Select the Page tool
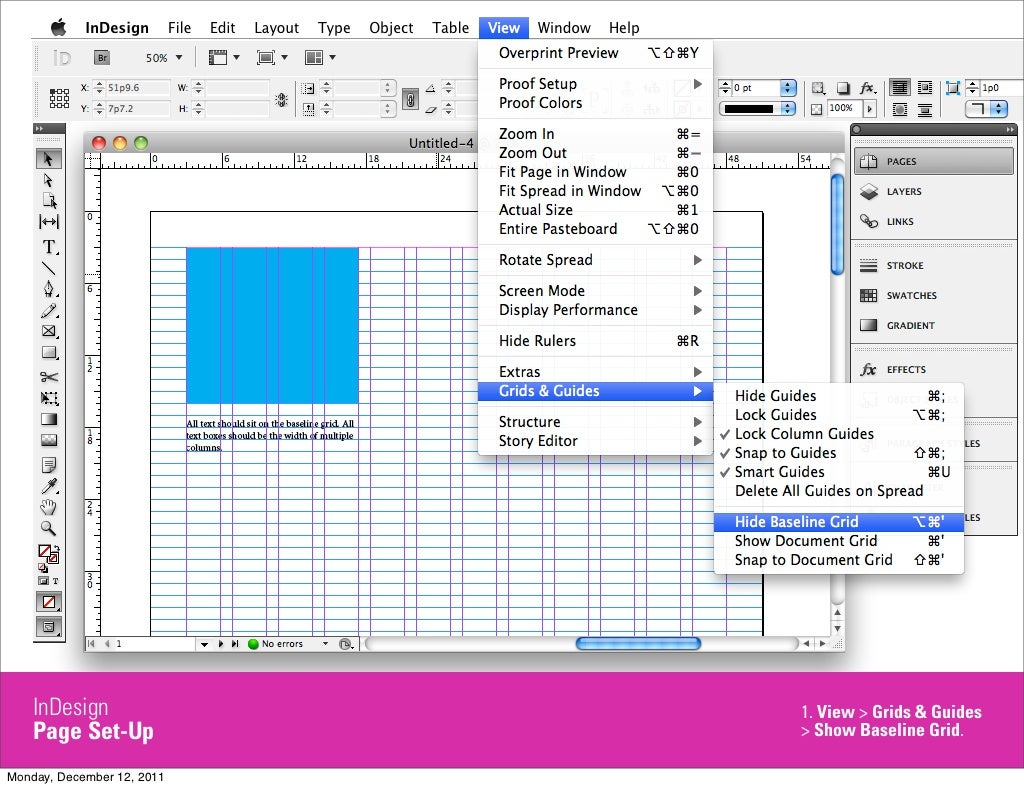Image resolution: width=1024 pixels, height=788 pixels. pyautogui.click(x=49, y=200)
